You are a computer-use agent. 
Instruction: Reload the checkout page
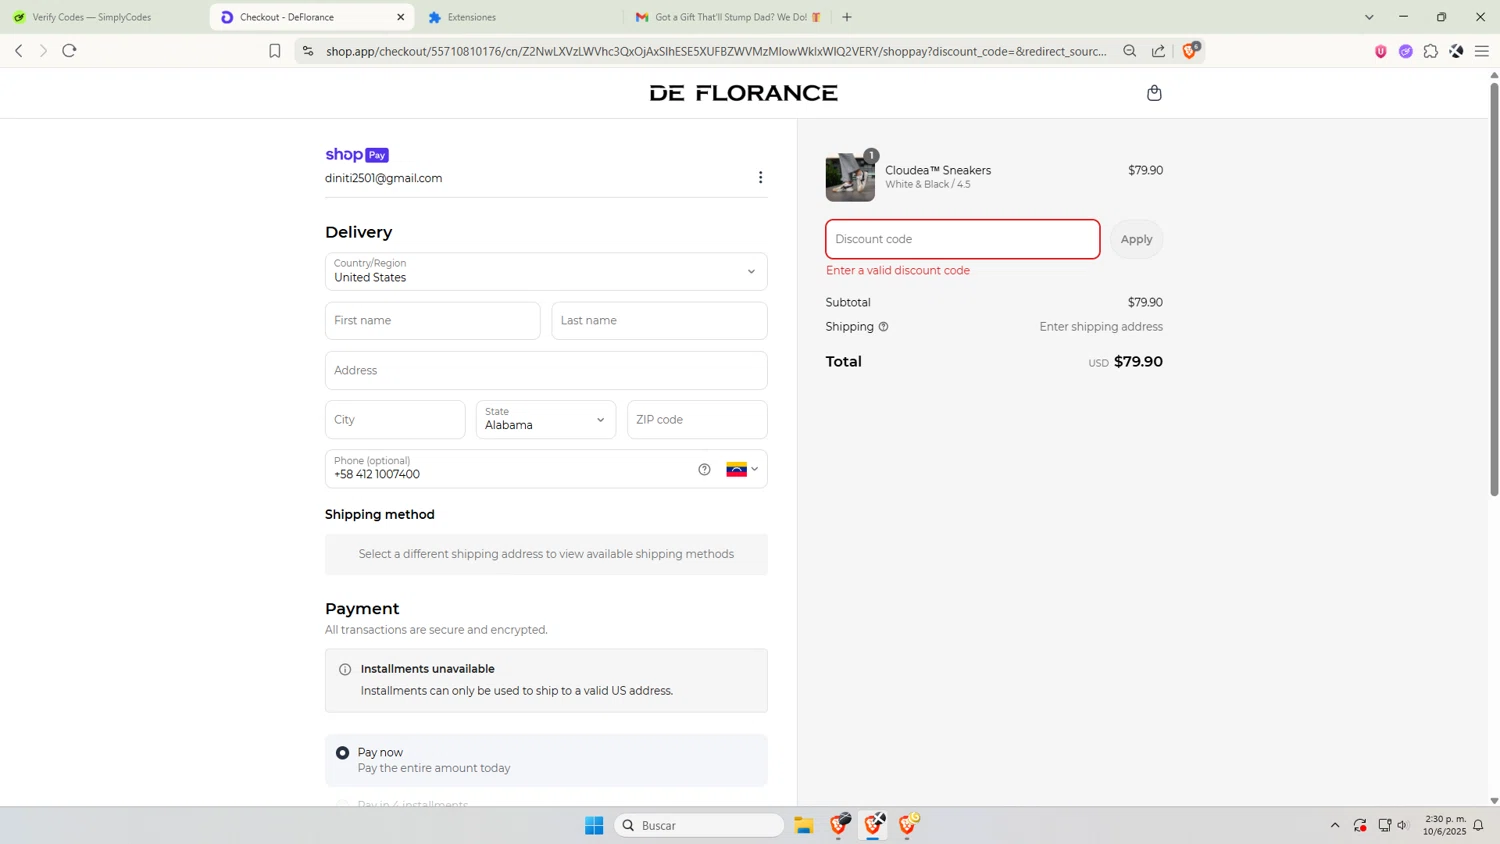click(69, 51)
